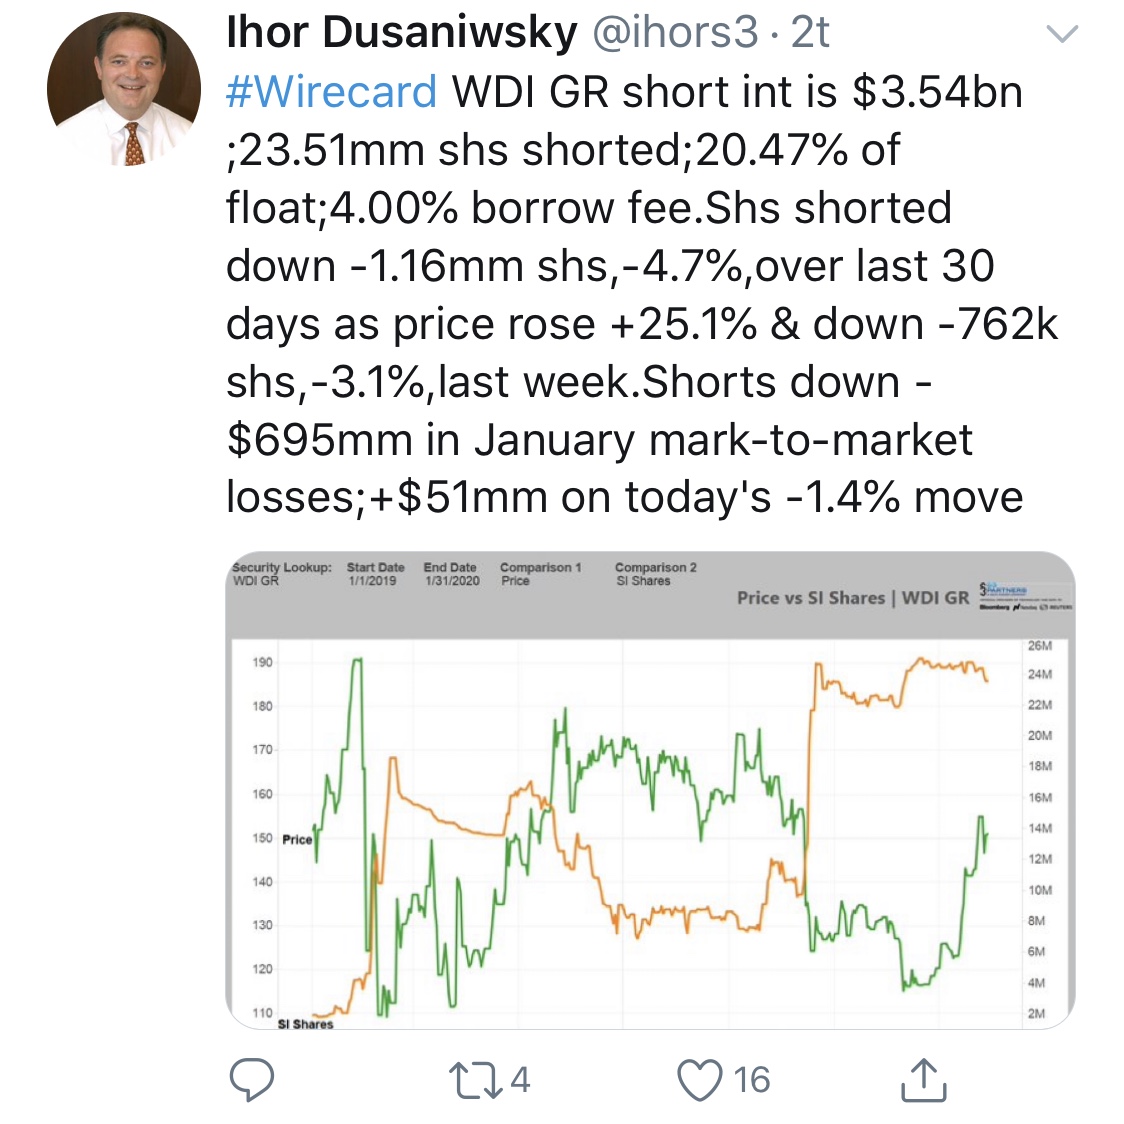Open Ihor Dusaniwsky's profile photo
The image size is (1124, 1124).
pyautogui.click(x=123, y=89)
